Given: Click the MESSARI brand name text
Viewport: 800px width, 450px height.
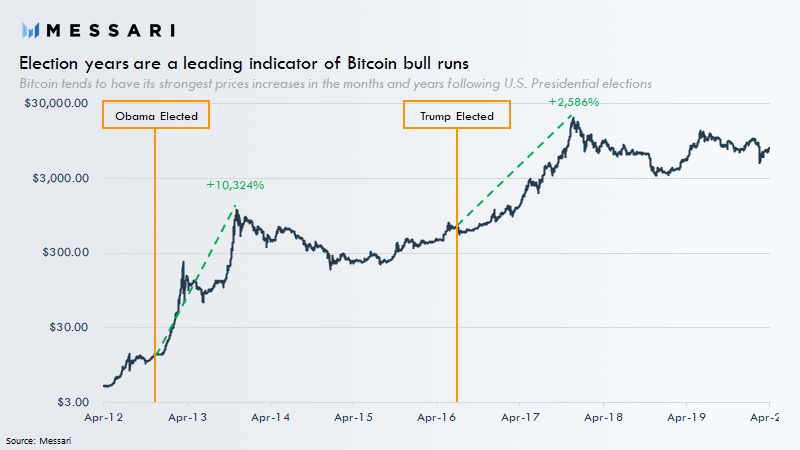Looking at the screenshot, I should pos(108,30).
